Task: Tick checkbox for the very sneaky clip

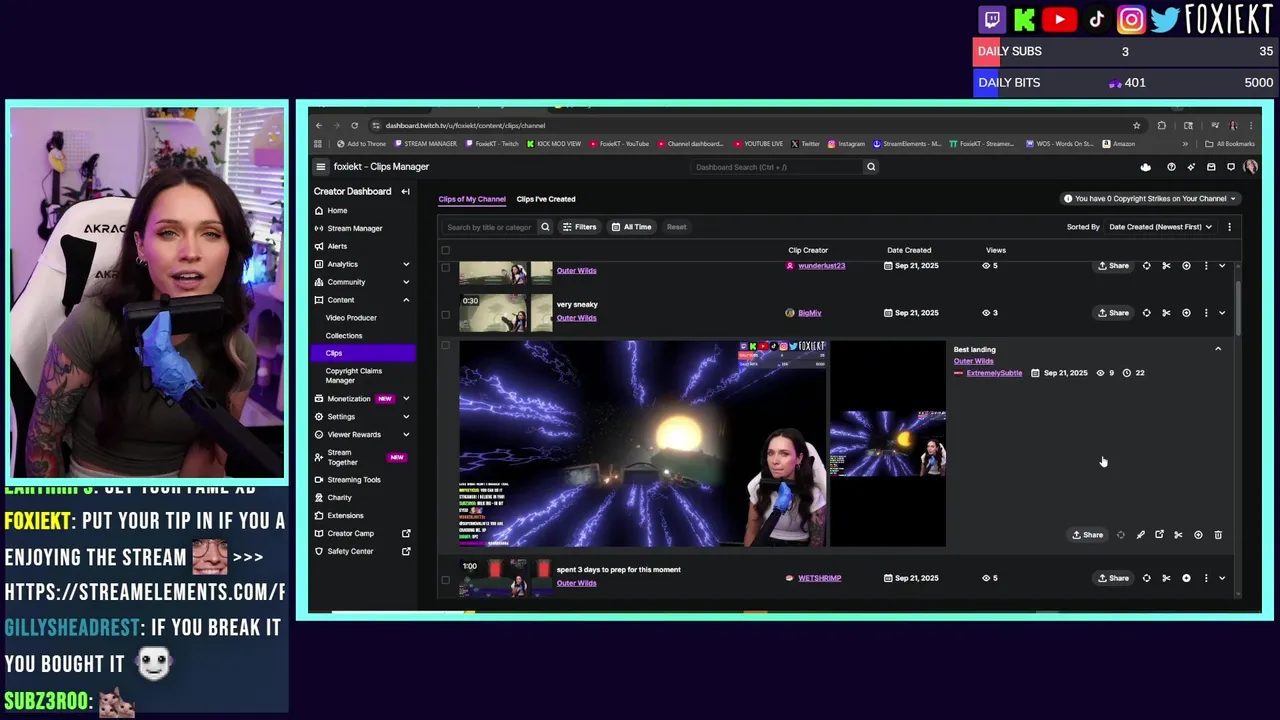Action: tap(446, 313)
